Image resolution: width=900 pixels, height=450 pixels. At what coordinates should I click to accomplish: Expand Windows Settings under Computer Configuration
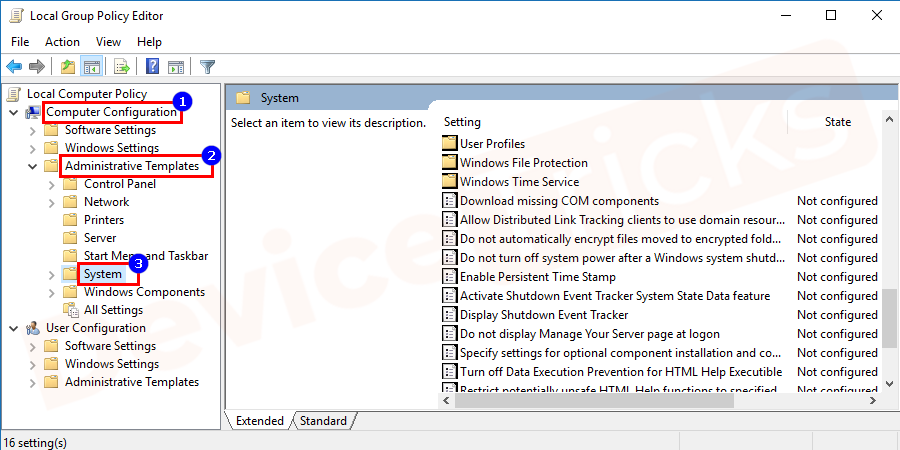(x=33, y=148)
